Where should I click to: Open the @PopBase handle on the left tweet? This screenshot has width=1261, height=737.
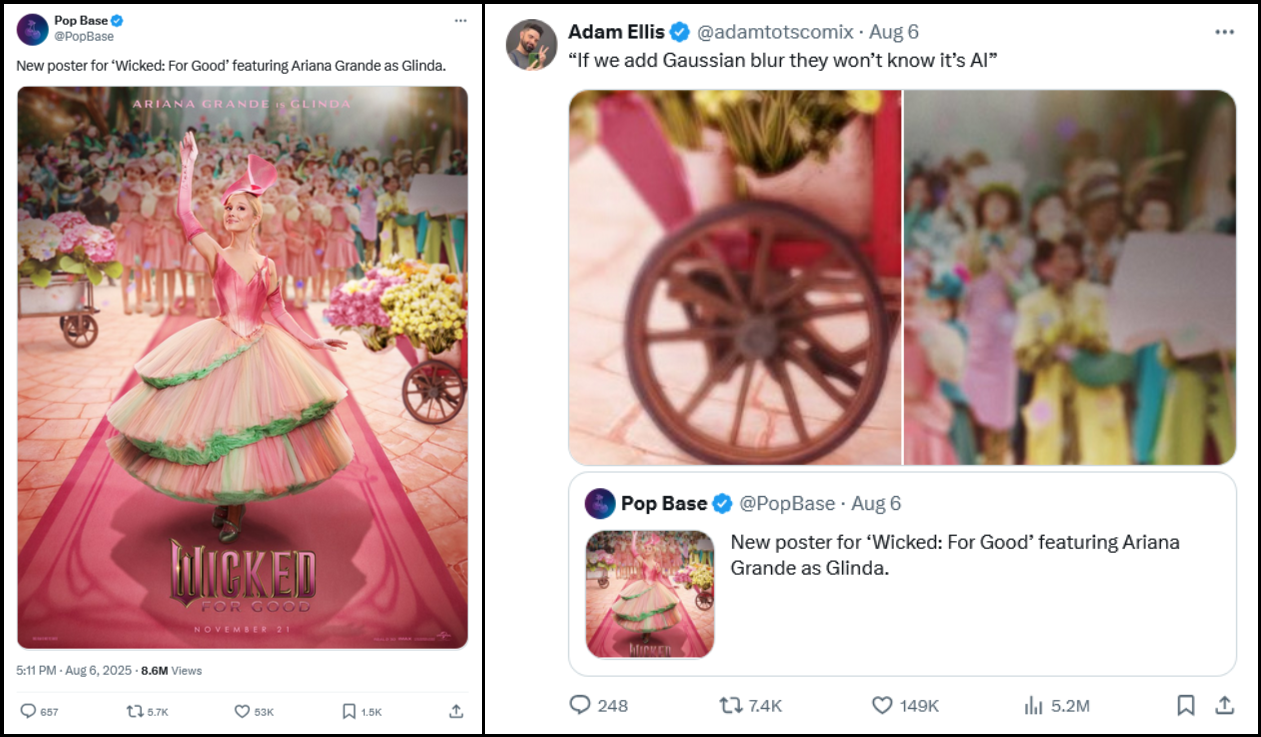[x=84, y=37]
